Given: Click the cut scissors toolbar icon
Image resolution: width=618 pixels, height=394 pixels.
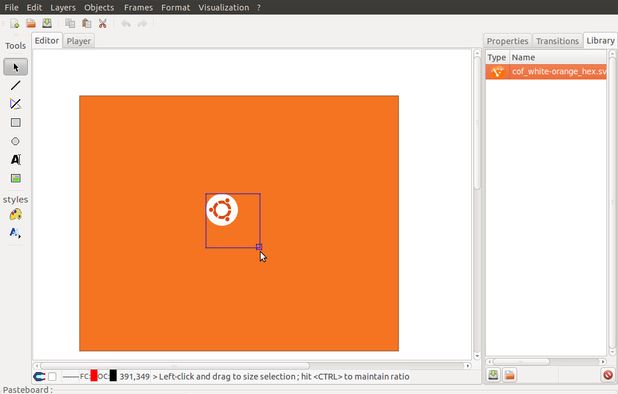Looking at the screenshot, I should [x=102, y=24].
